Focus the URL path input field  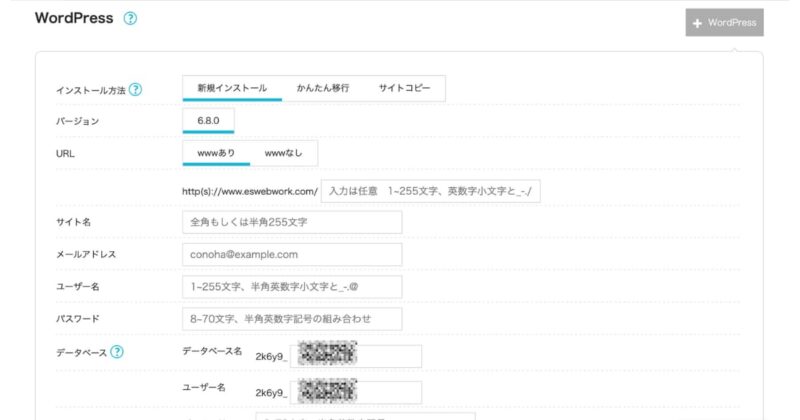[431, 191]
